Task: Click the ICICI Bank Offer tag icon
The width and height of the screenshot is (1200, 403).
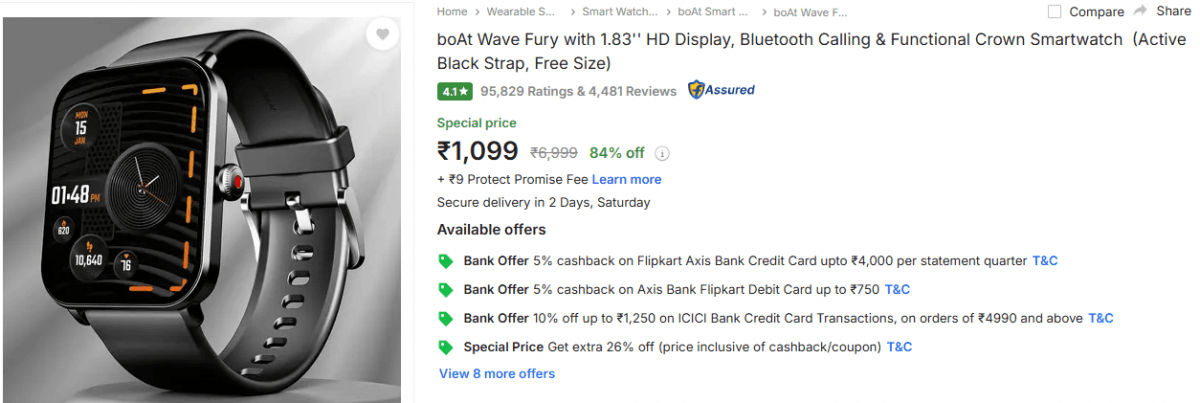Action: pyautogui.click(x=446, y=319)
